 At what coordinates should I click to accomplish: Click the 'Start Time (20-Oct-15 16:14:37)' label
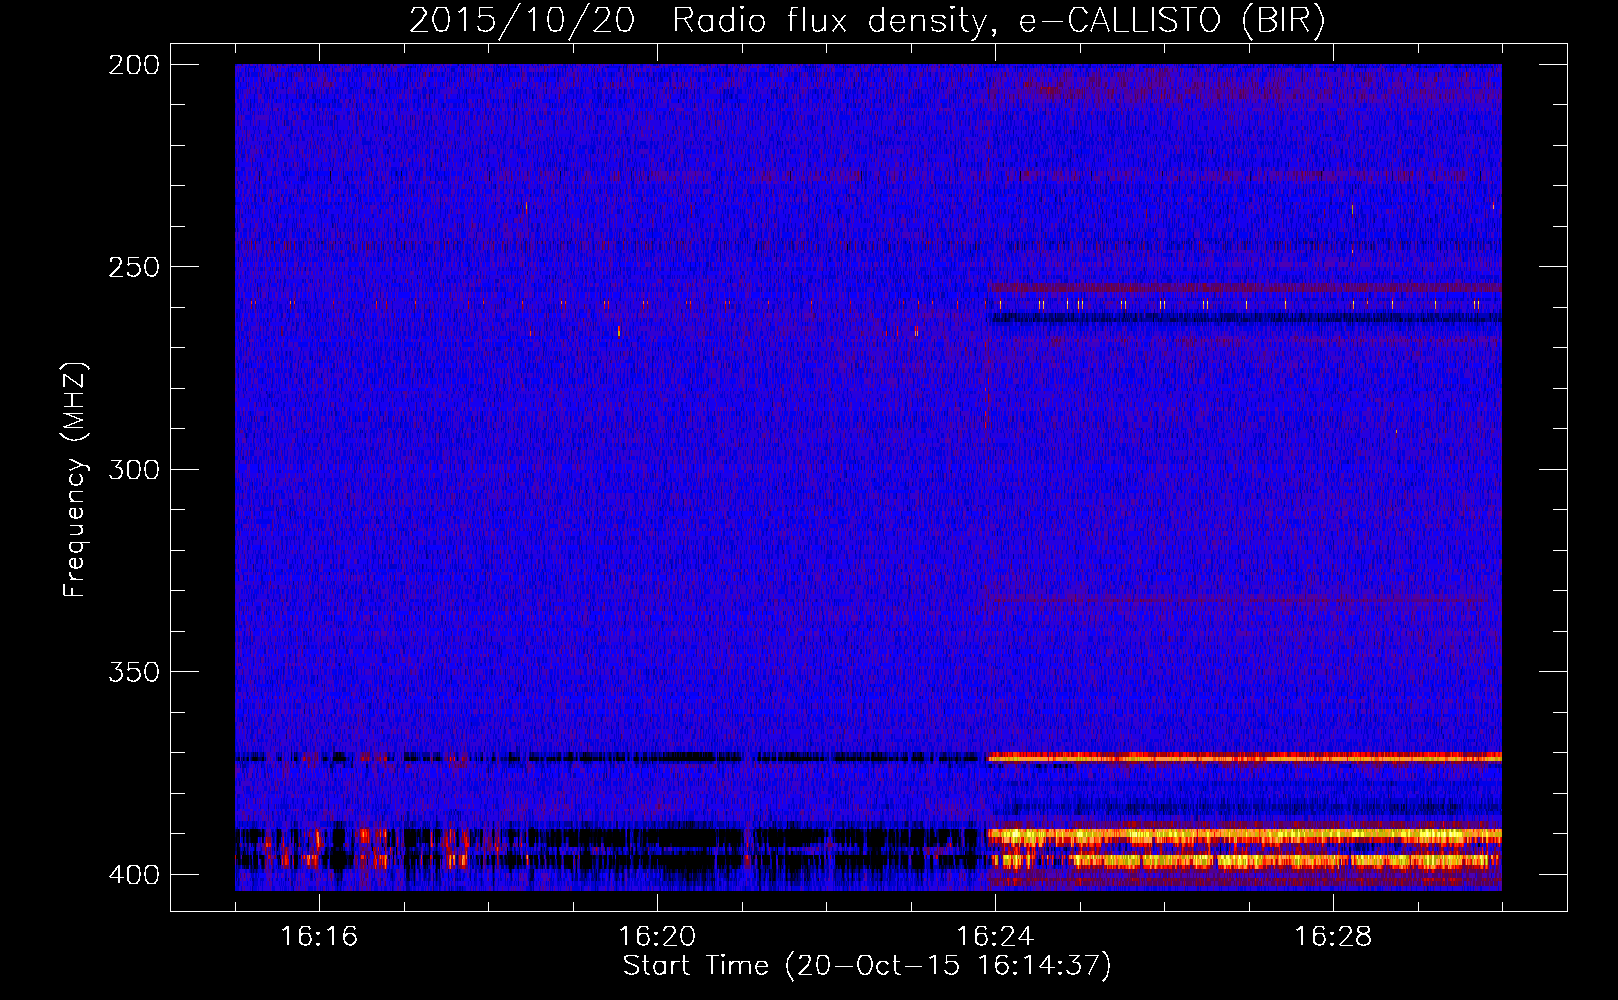[867, 966]
